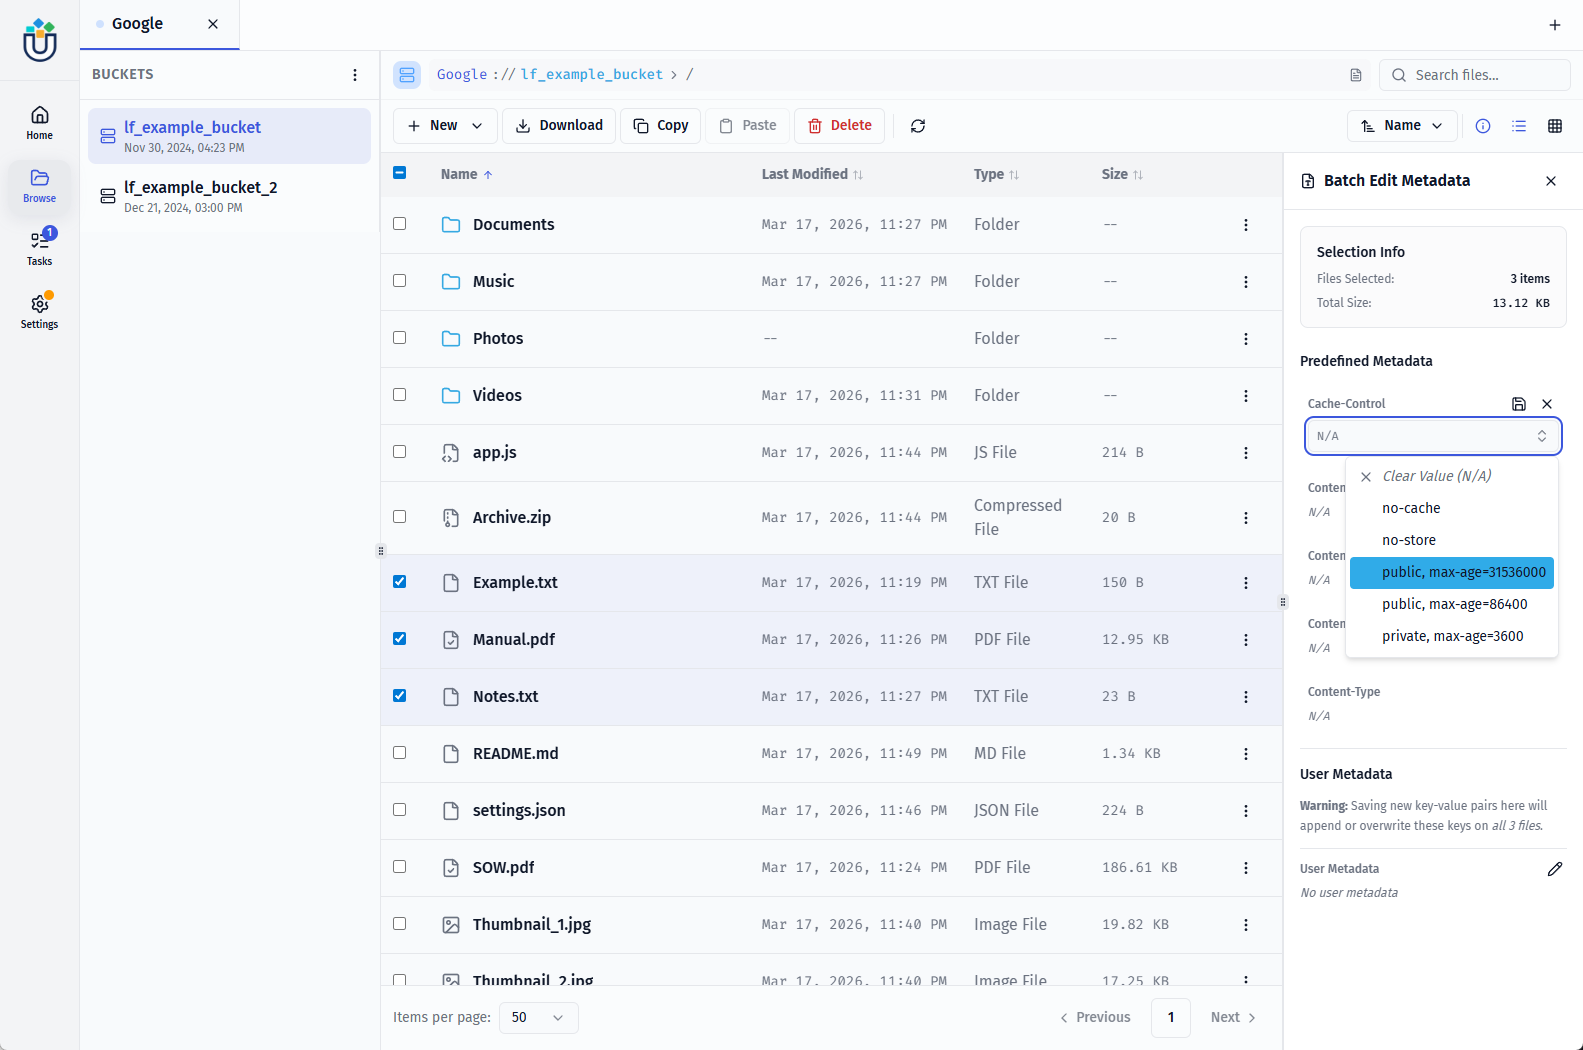
Task: Select the Thumbnail_1.jpg file name
Action: [x=532, y=925]
